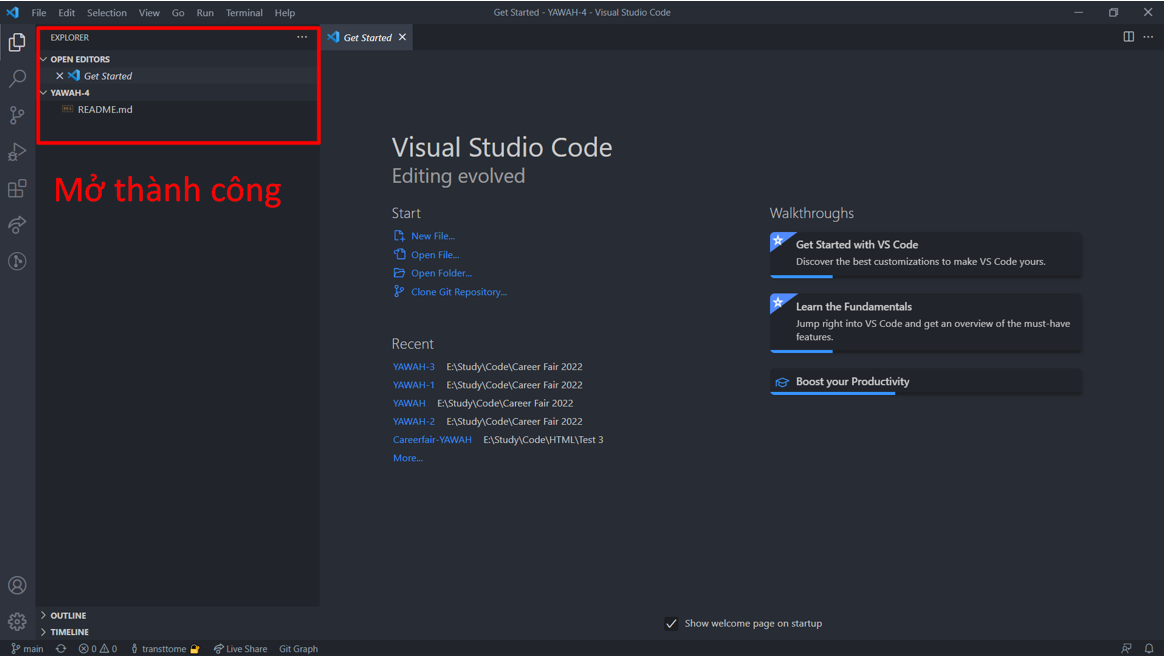The width and height of the screenshot is (1164, 656).
Task: Open Source Control view in activity bar
Action: [x=17, y=115]
